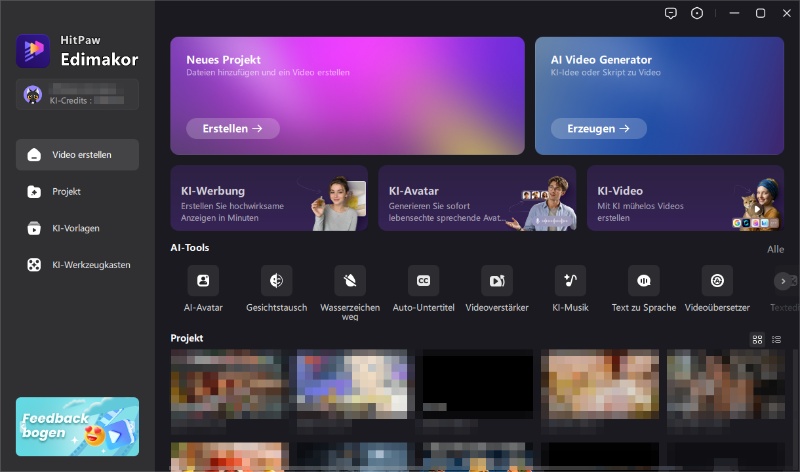Click Alle to view all AI tools
Image resolution: width=800 pixels, height=472 pixels.
776,249
